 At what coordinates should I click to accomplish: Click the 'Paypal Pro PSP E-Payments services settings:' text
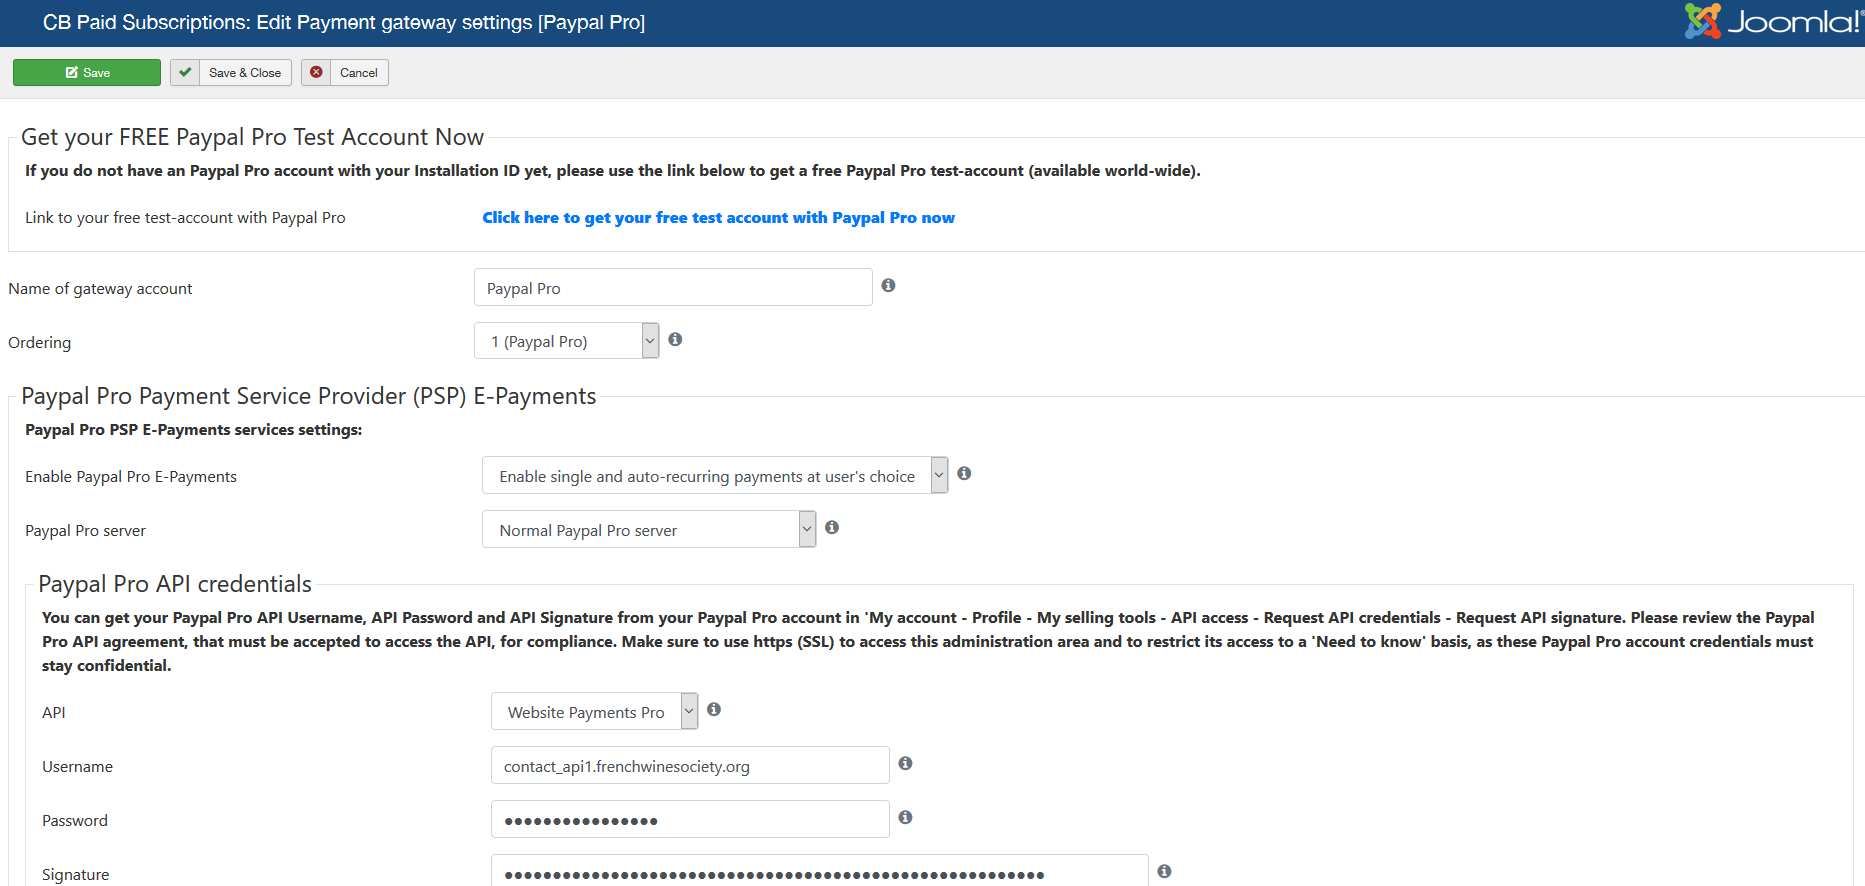tap(193, 430)
